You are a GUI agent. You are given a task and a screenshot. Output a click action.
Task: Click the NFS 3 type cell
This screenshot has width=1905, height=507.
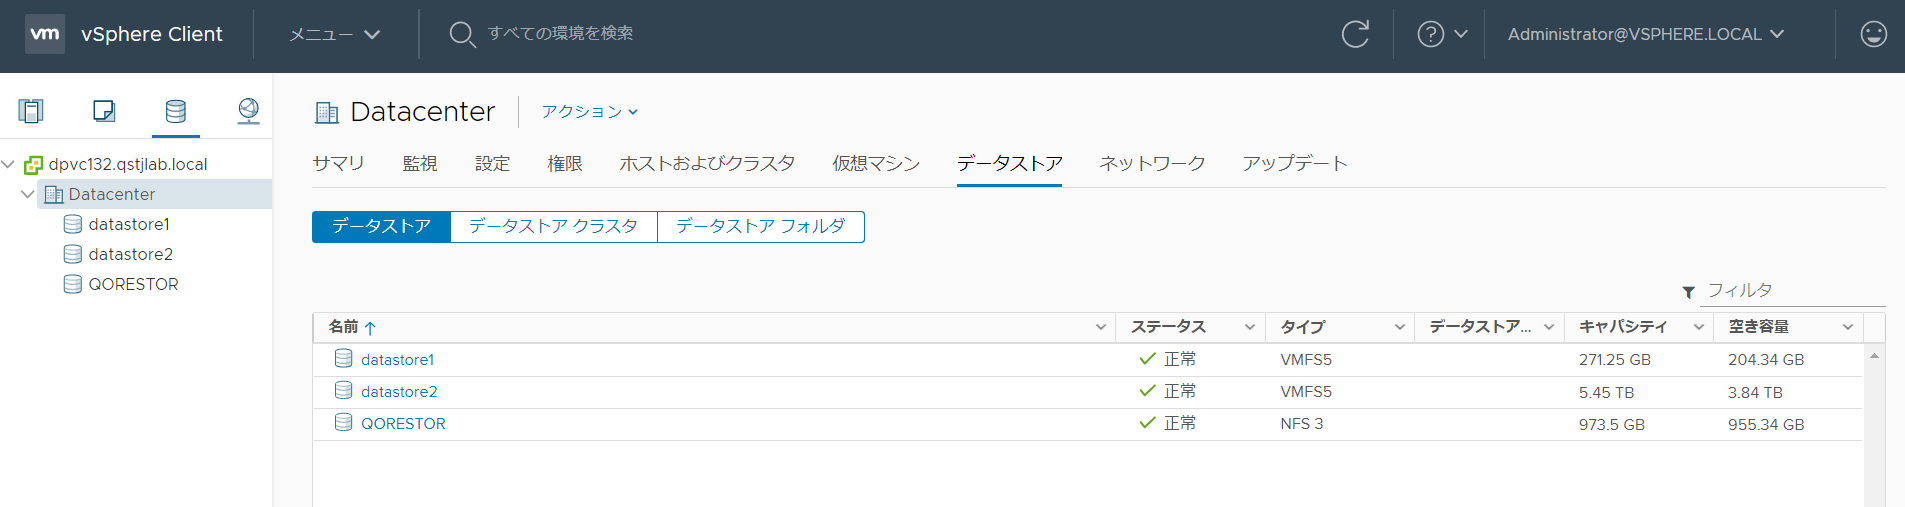click(1301, 424)
